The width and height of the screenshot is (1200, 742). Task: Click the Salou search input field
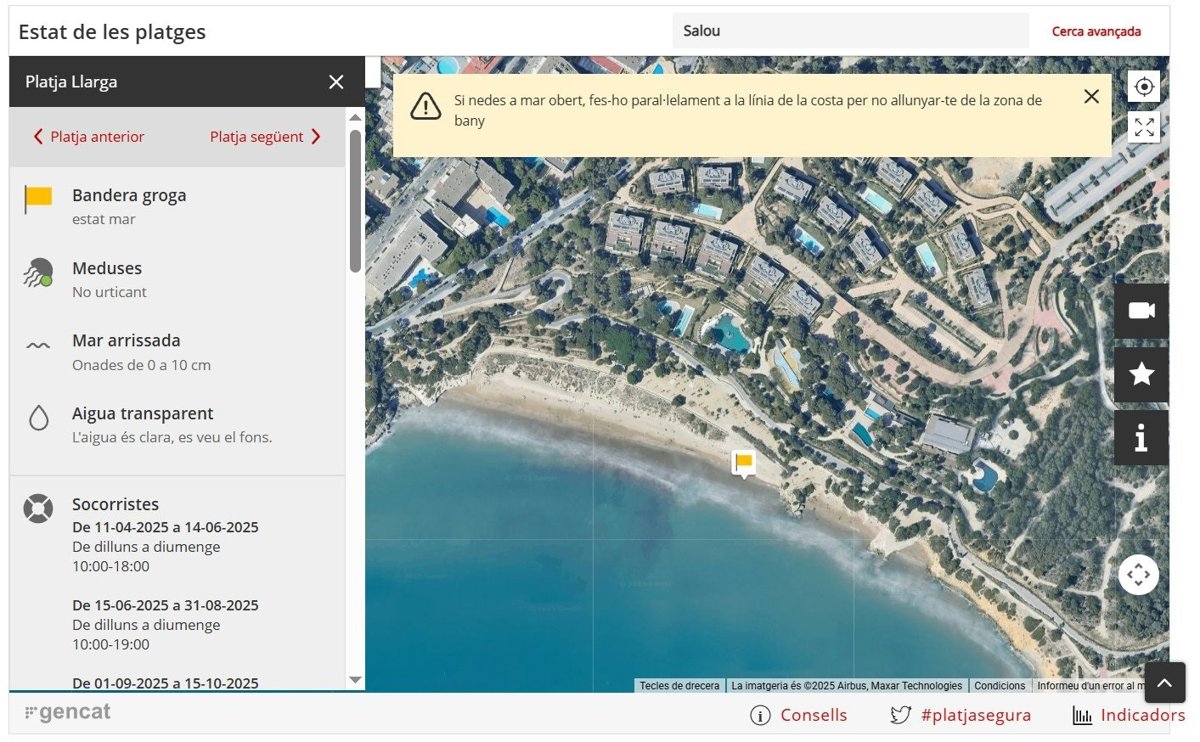[x=850, y=31]
